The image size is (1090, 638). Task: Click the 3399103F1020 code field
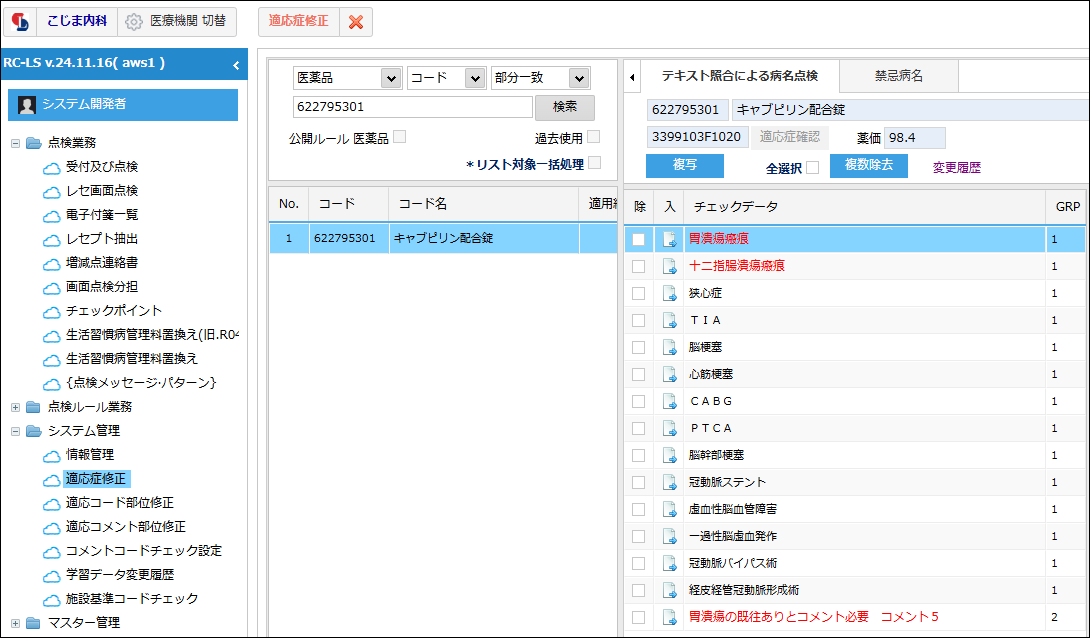(697, 137)
